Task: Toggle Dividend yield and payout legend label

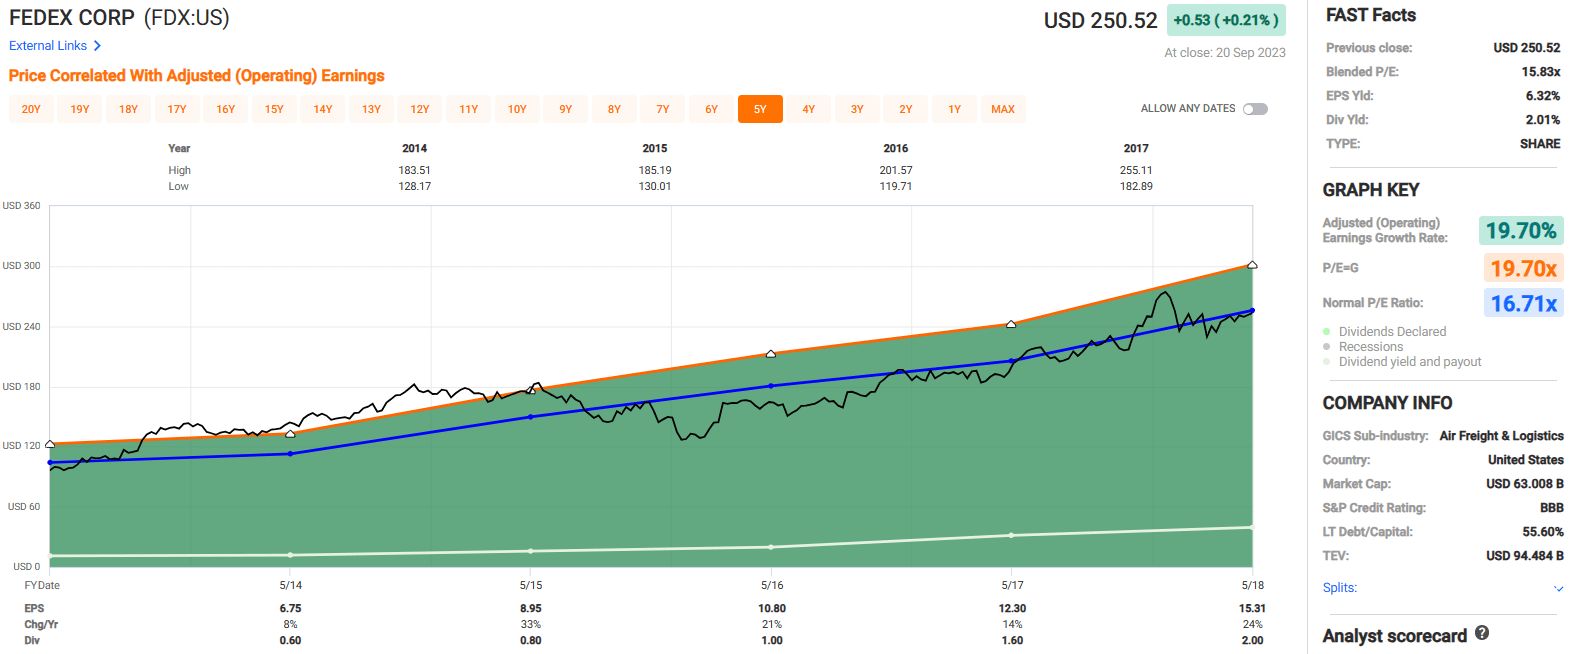Action: pos(1410,362)
